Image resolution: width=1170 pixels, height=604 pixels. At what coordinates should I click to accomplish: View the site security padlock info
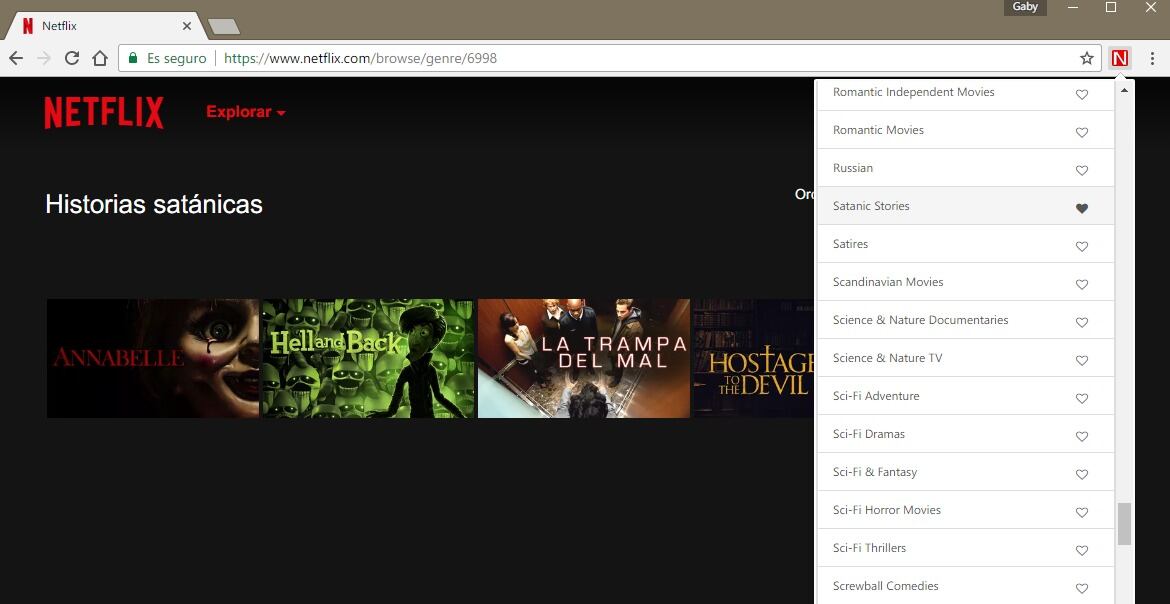pos(132,58)
